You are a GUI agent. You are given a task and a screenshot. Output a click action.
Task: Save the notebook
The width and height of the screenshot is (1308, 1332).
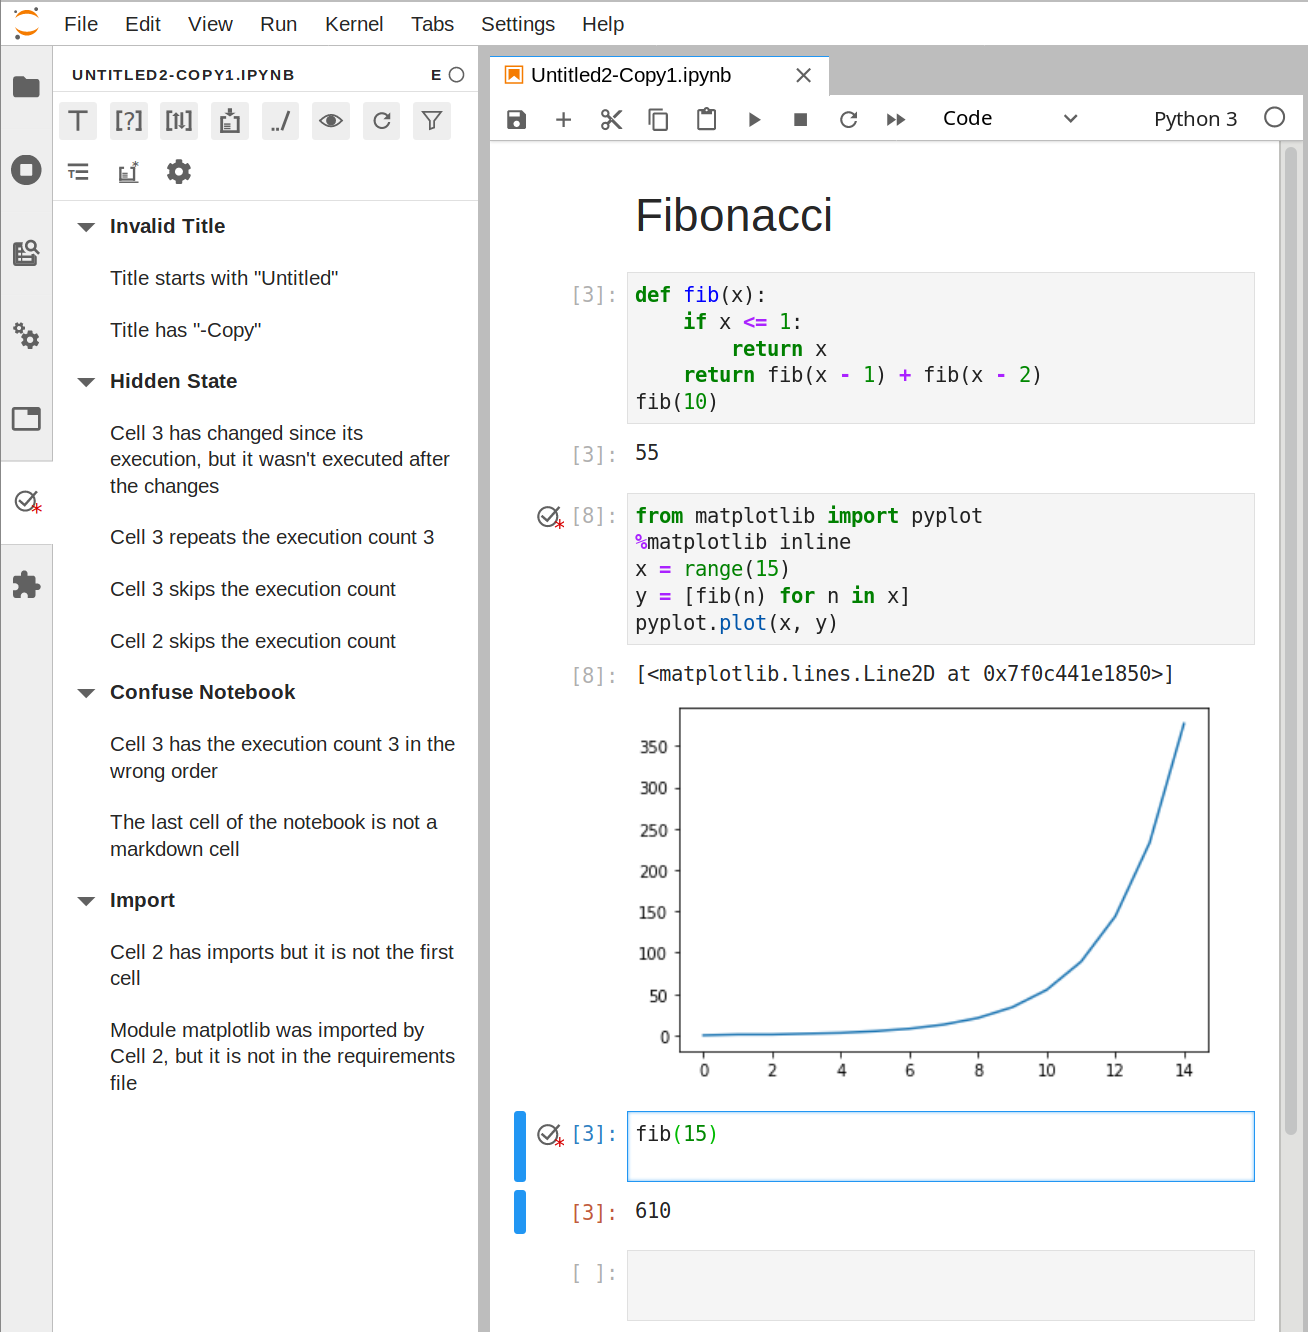516,120
